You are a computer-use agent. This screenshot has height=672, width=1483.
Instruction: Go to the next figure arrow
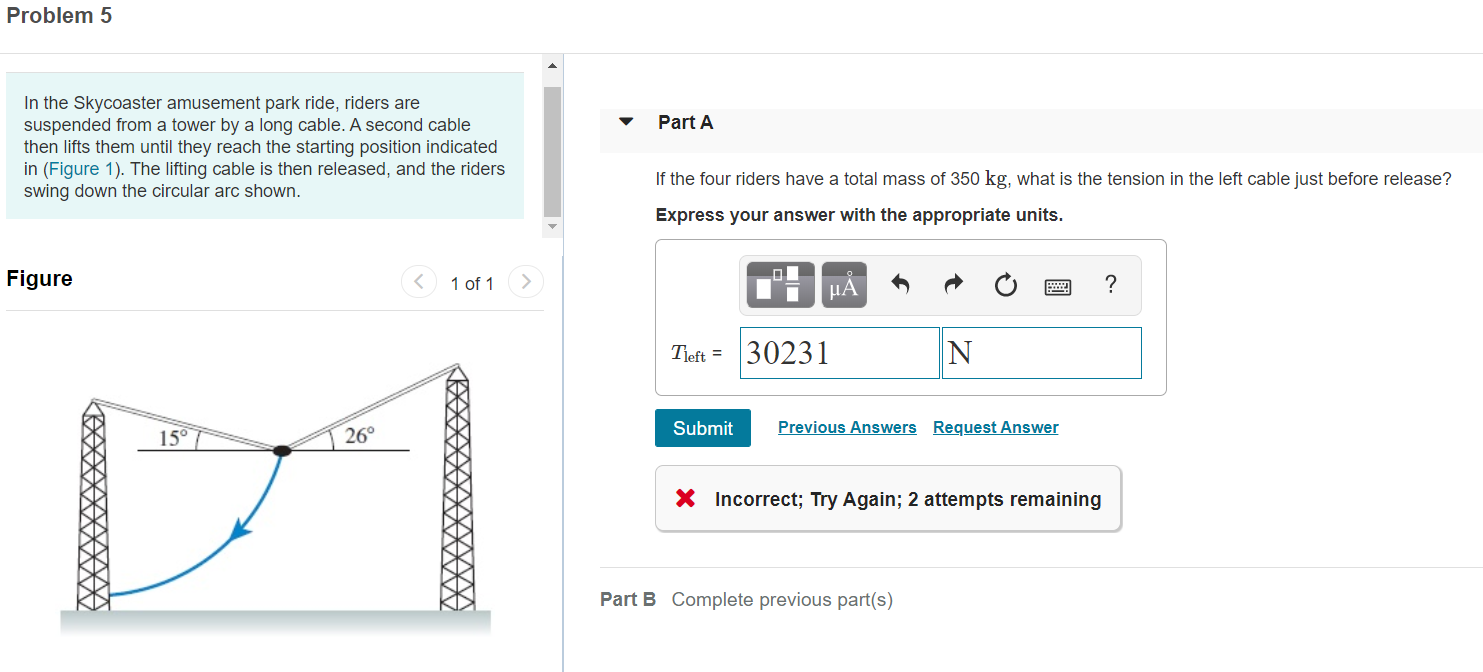[526, 283]
